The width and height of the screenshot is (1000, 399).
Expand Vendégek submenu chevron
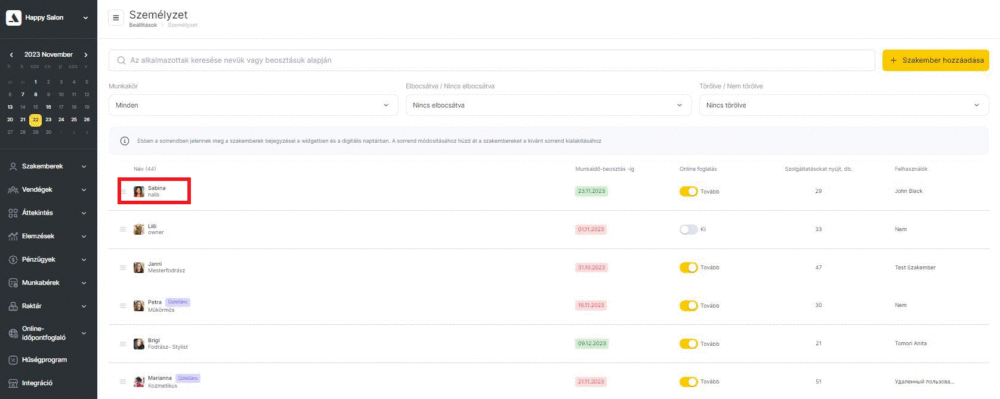(84, 190)
